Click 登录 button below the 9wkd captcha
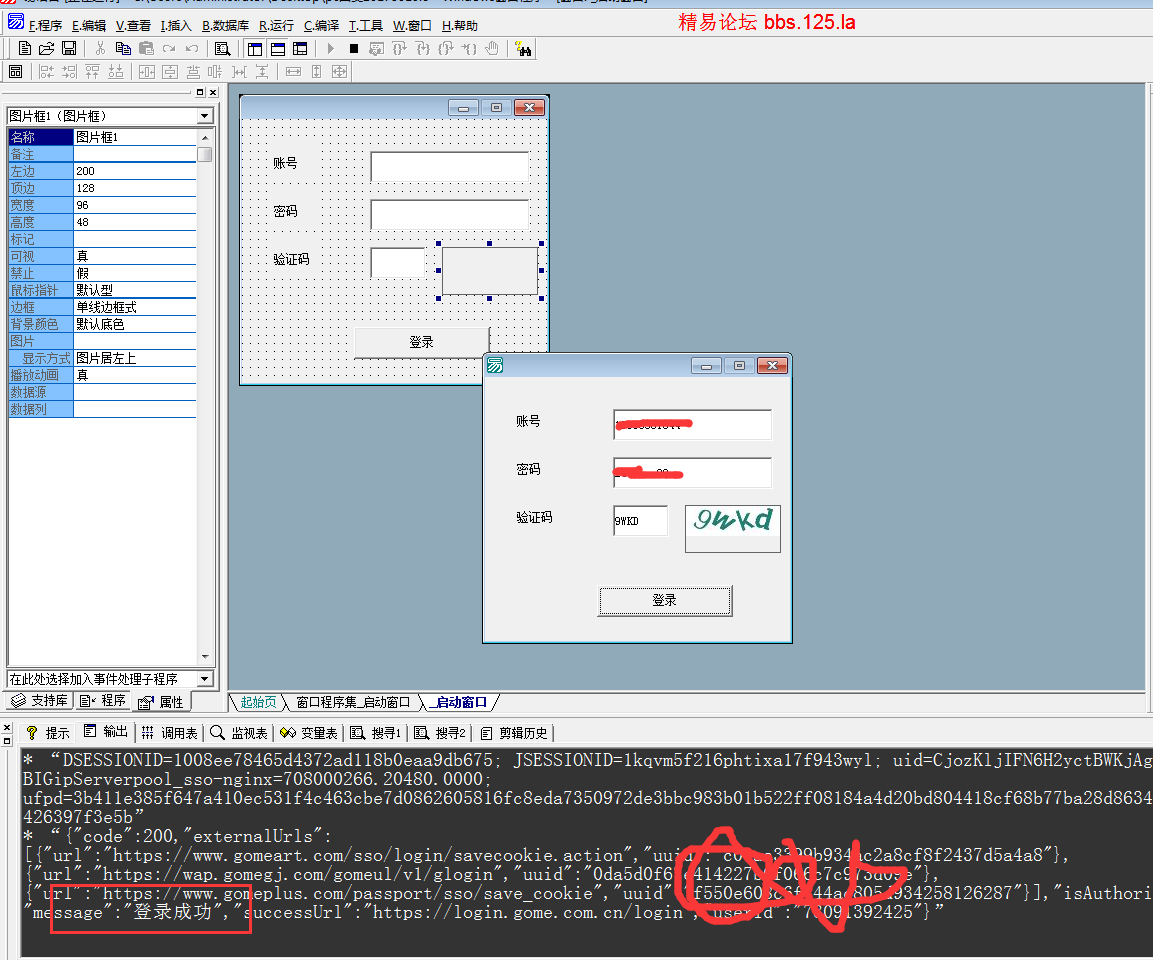Screen dimensions: 1153x960 pyautogui.click(x=665, y=600)
